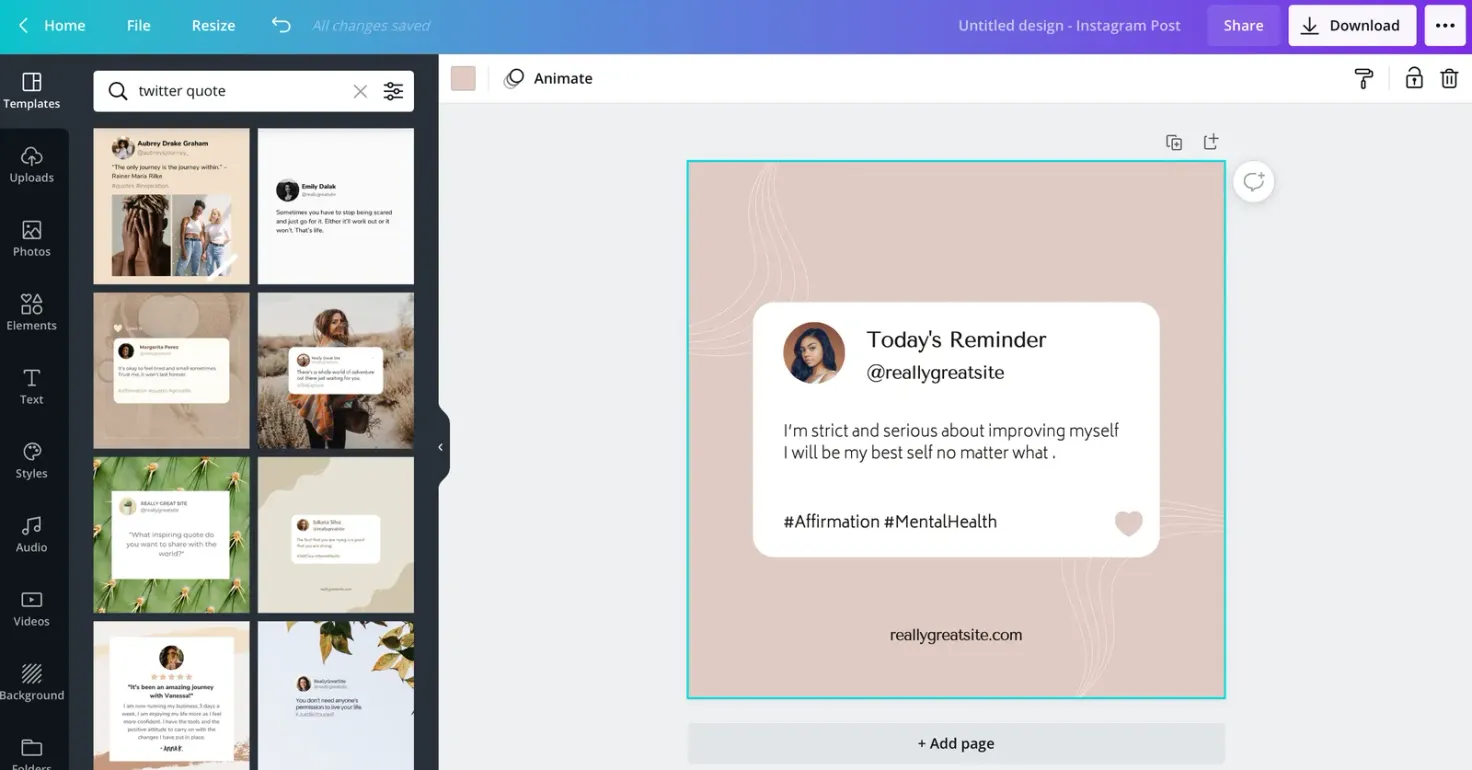Open the Templates sidebar tab
This screenshot has width=1472, height=770.
click(32, 91)
